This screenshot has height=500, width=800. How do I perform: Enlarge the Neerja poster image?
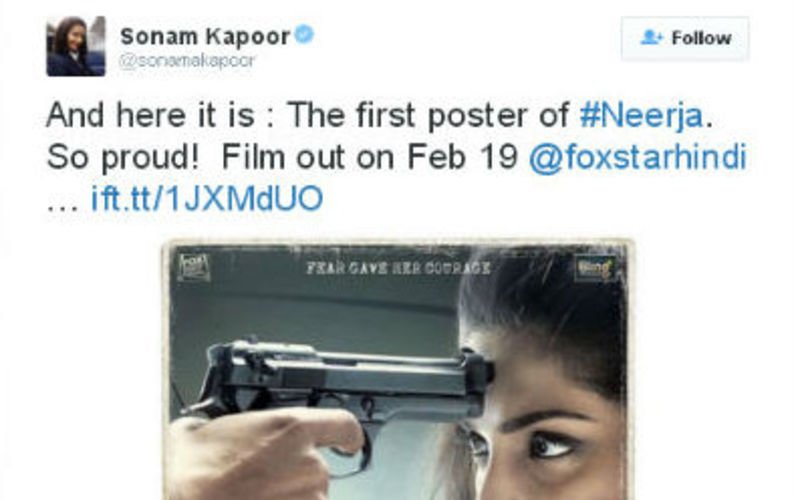point(396,370)
